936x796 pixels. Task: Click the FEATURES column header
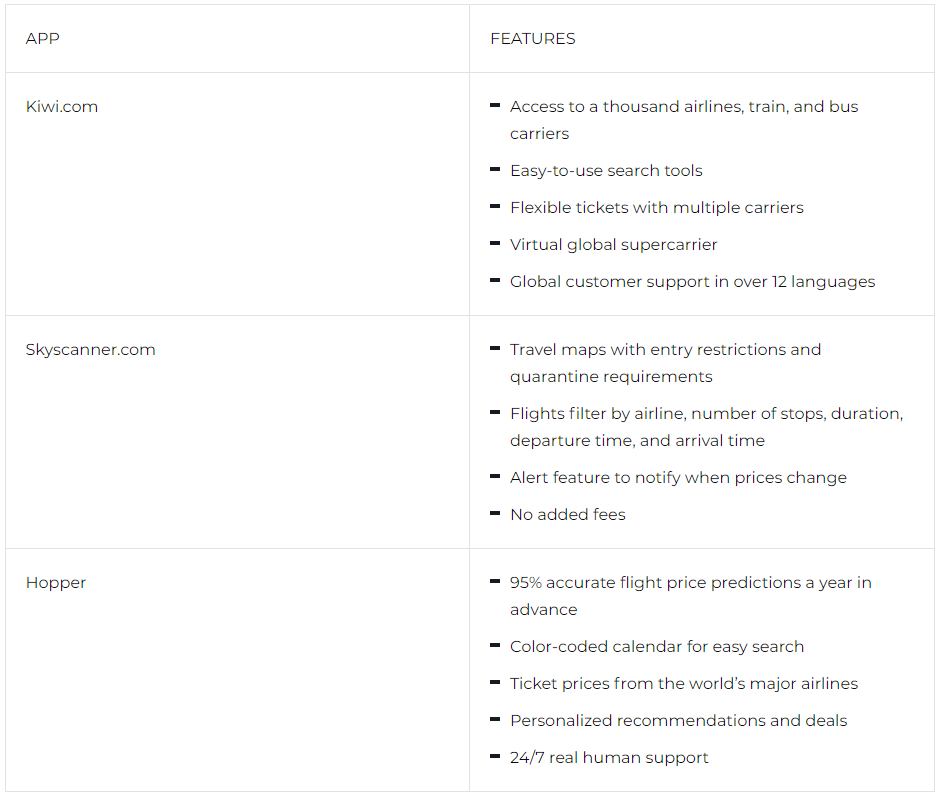(532, 39)
